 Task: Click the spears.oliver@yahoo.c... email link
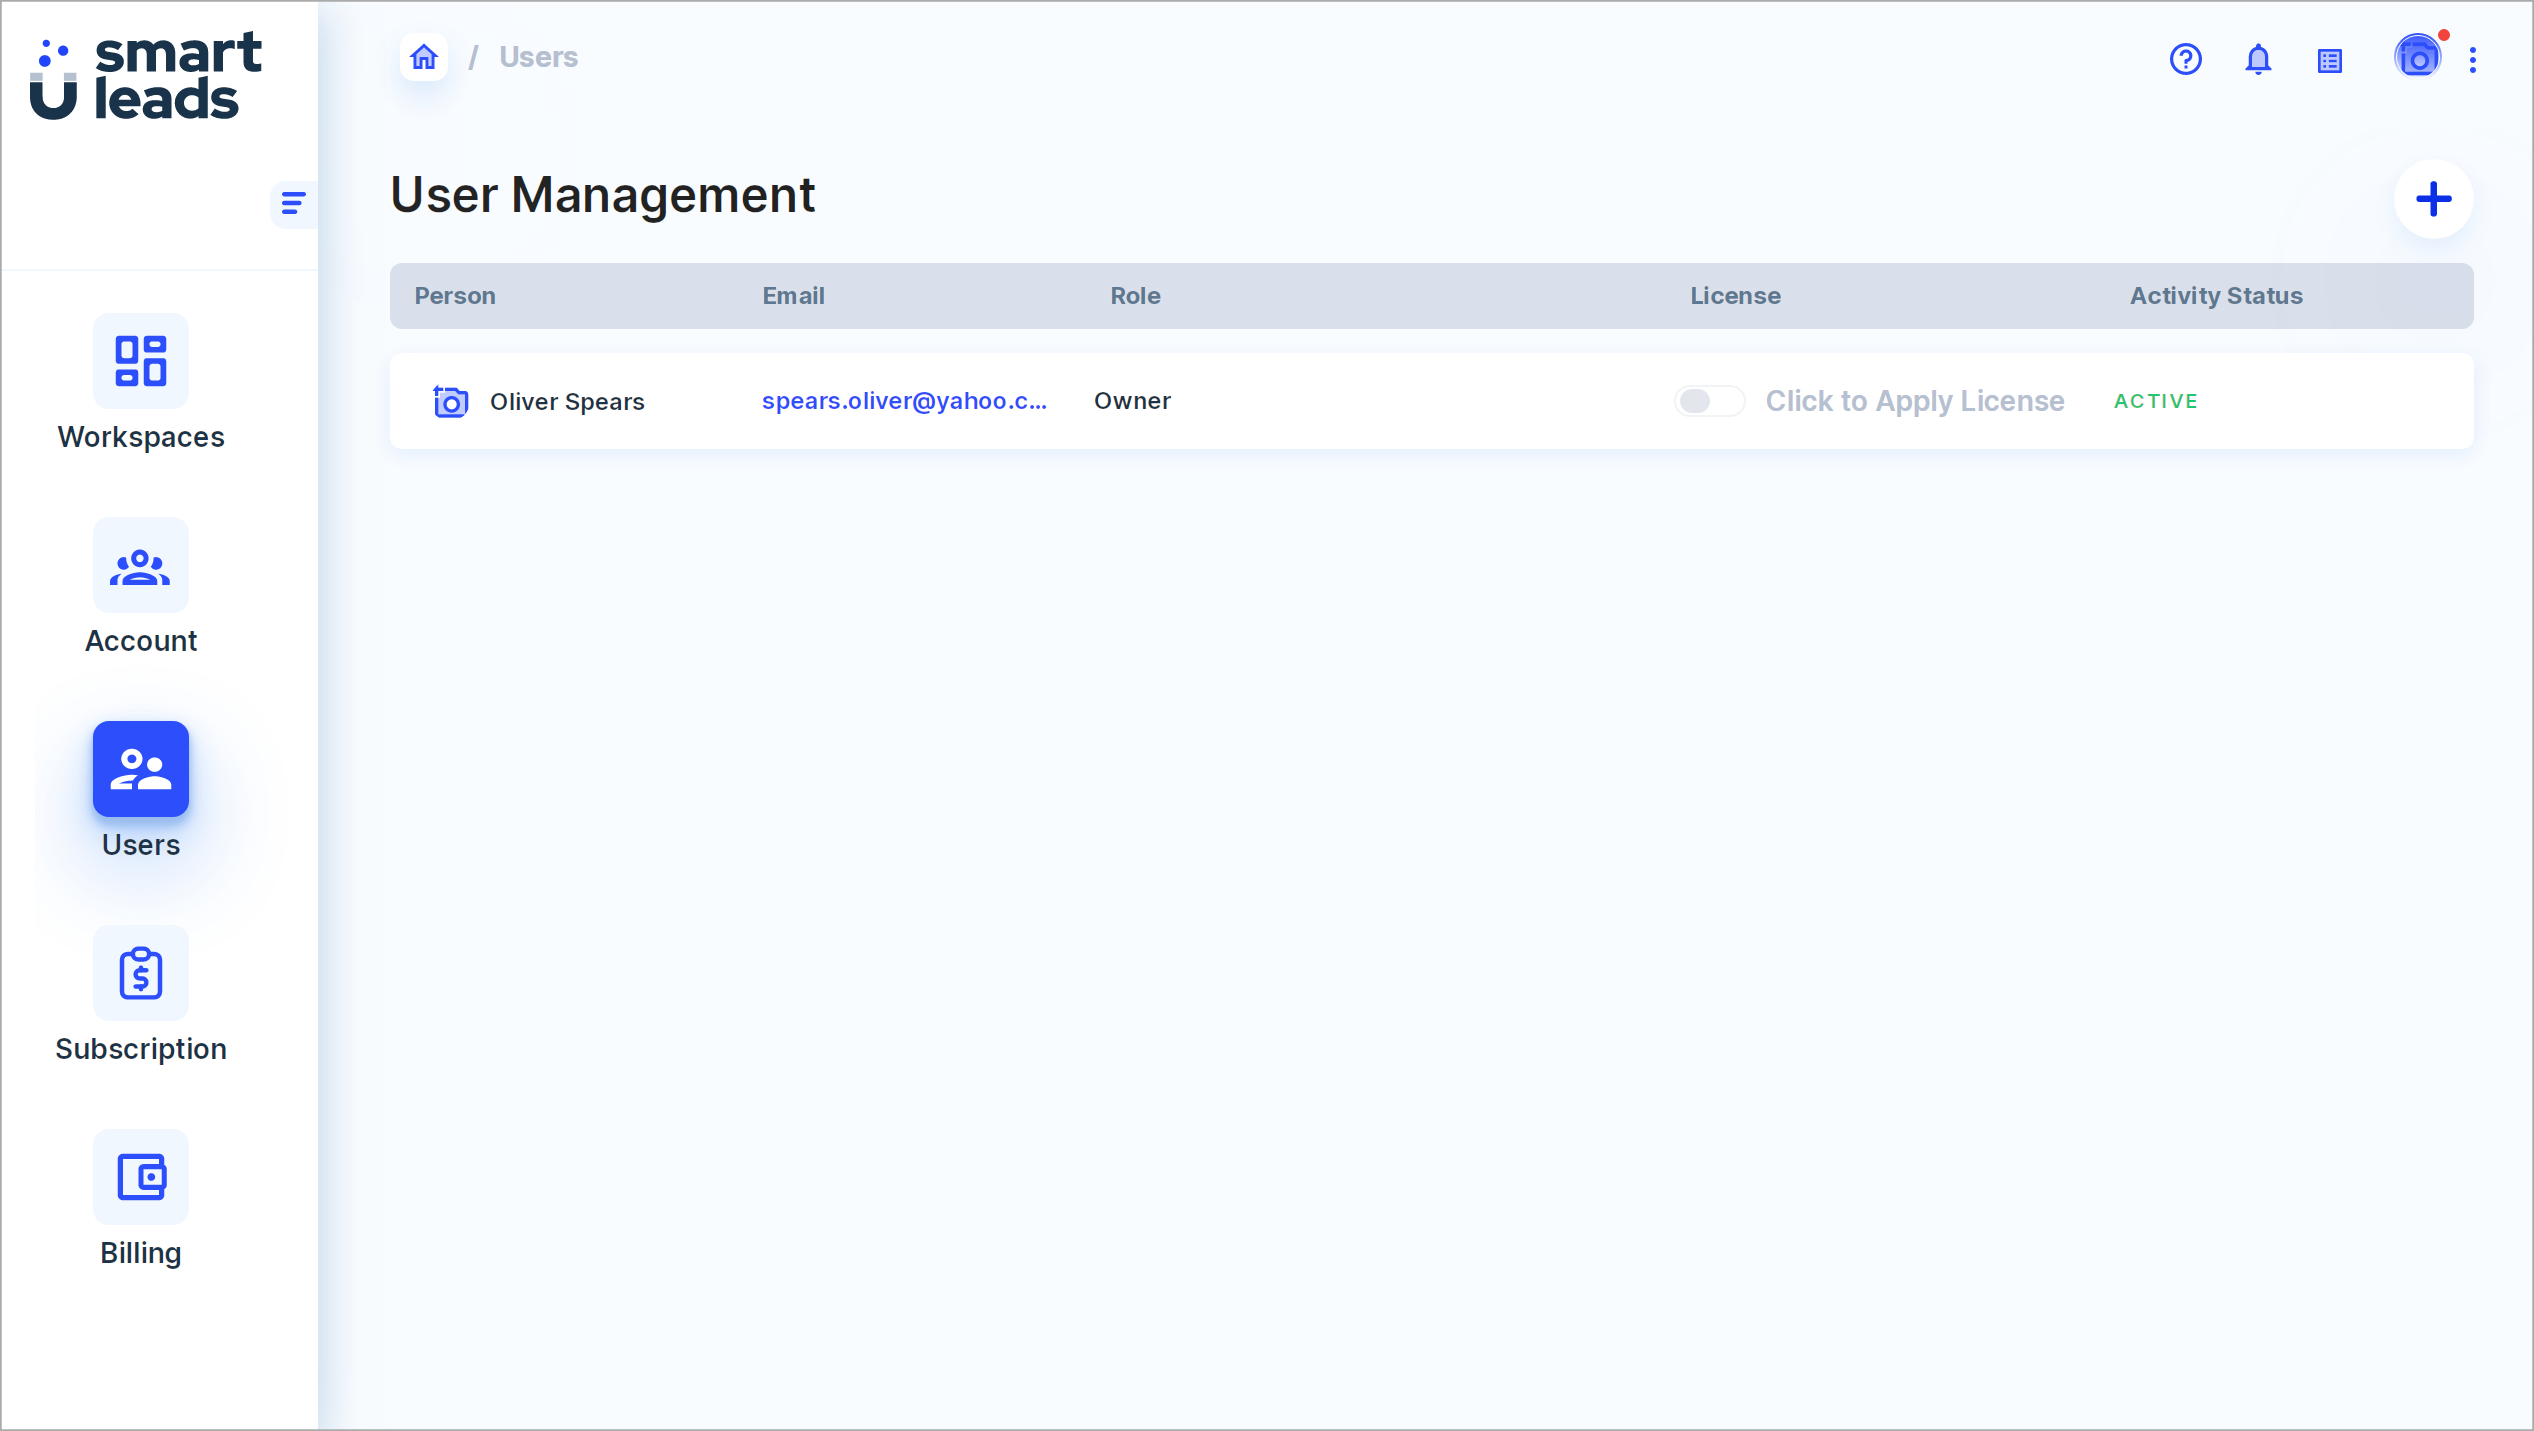pyautogui.click(x=904, y=401)
